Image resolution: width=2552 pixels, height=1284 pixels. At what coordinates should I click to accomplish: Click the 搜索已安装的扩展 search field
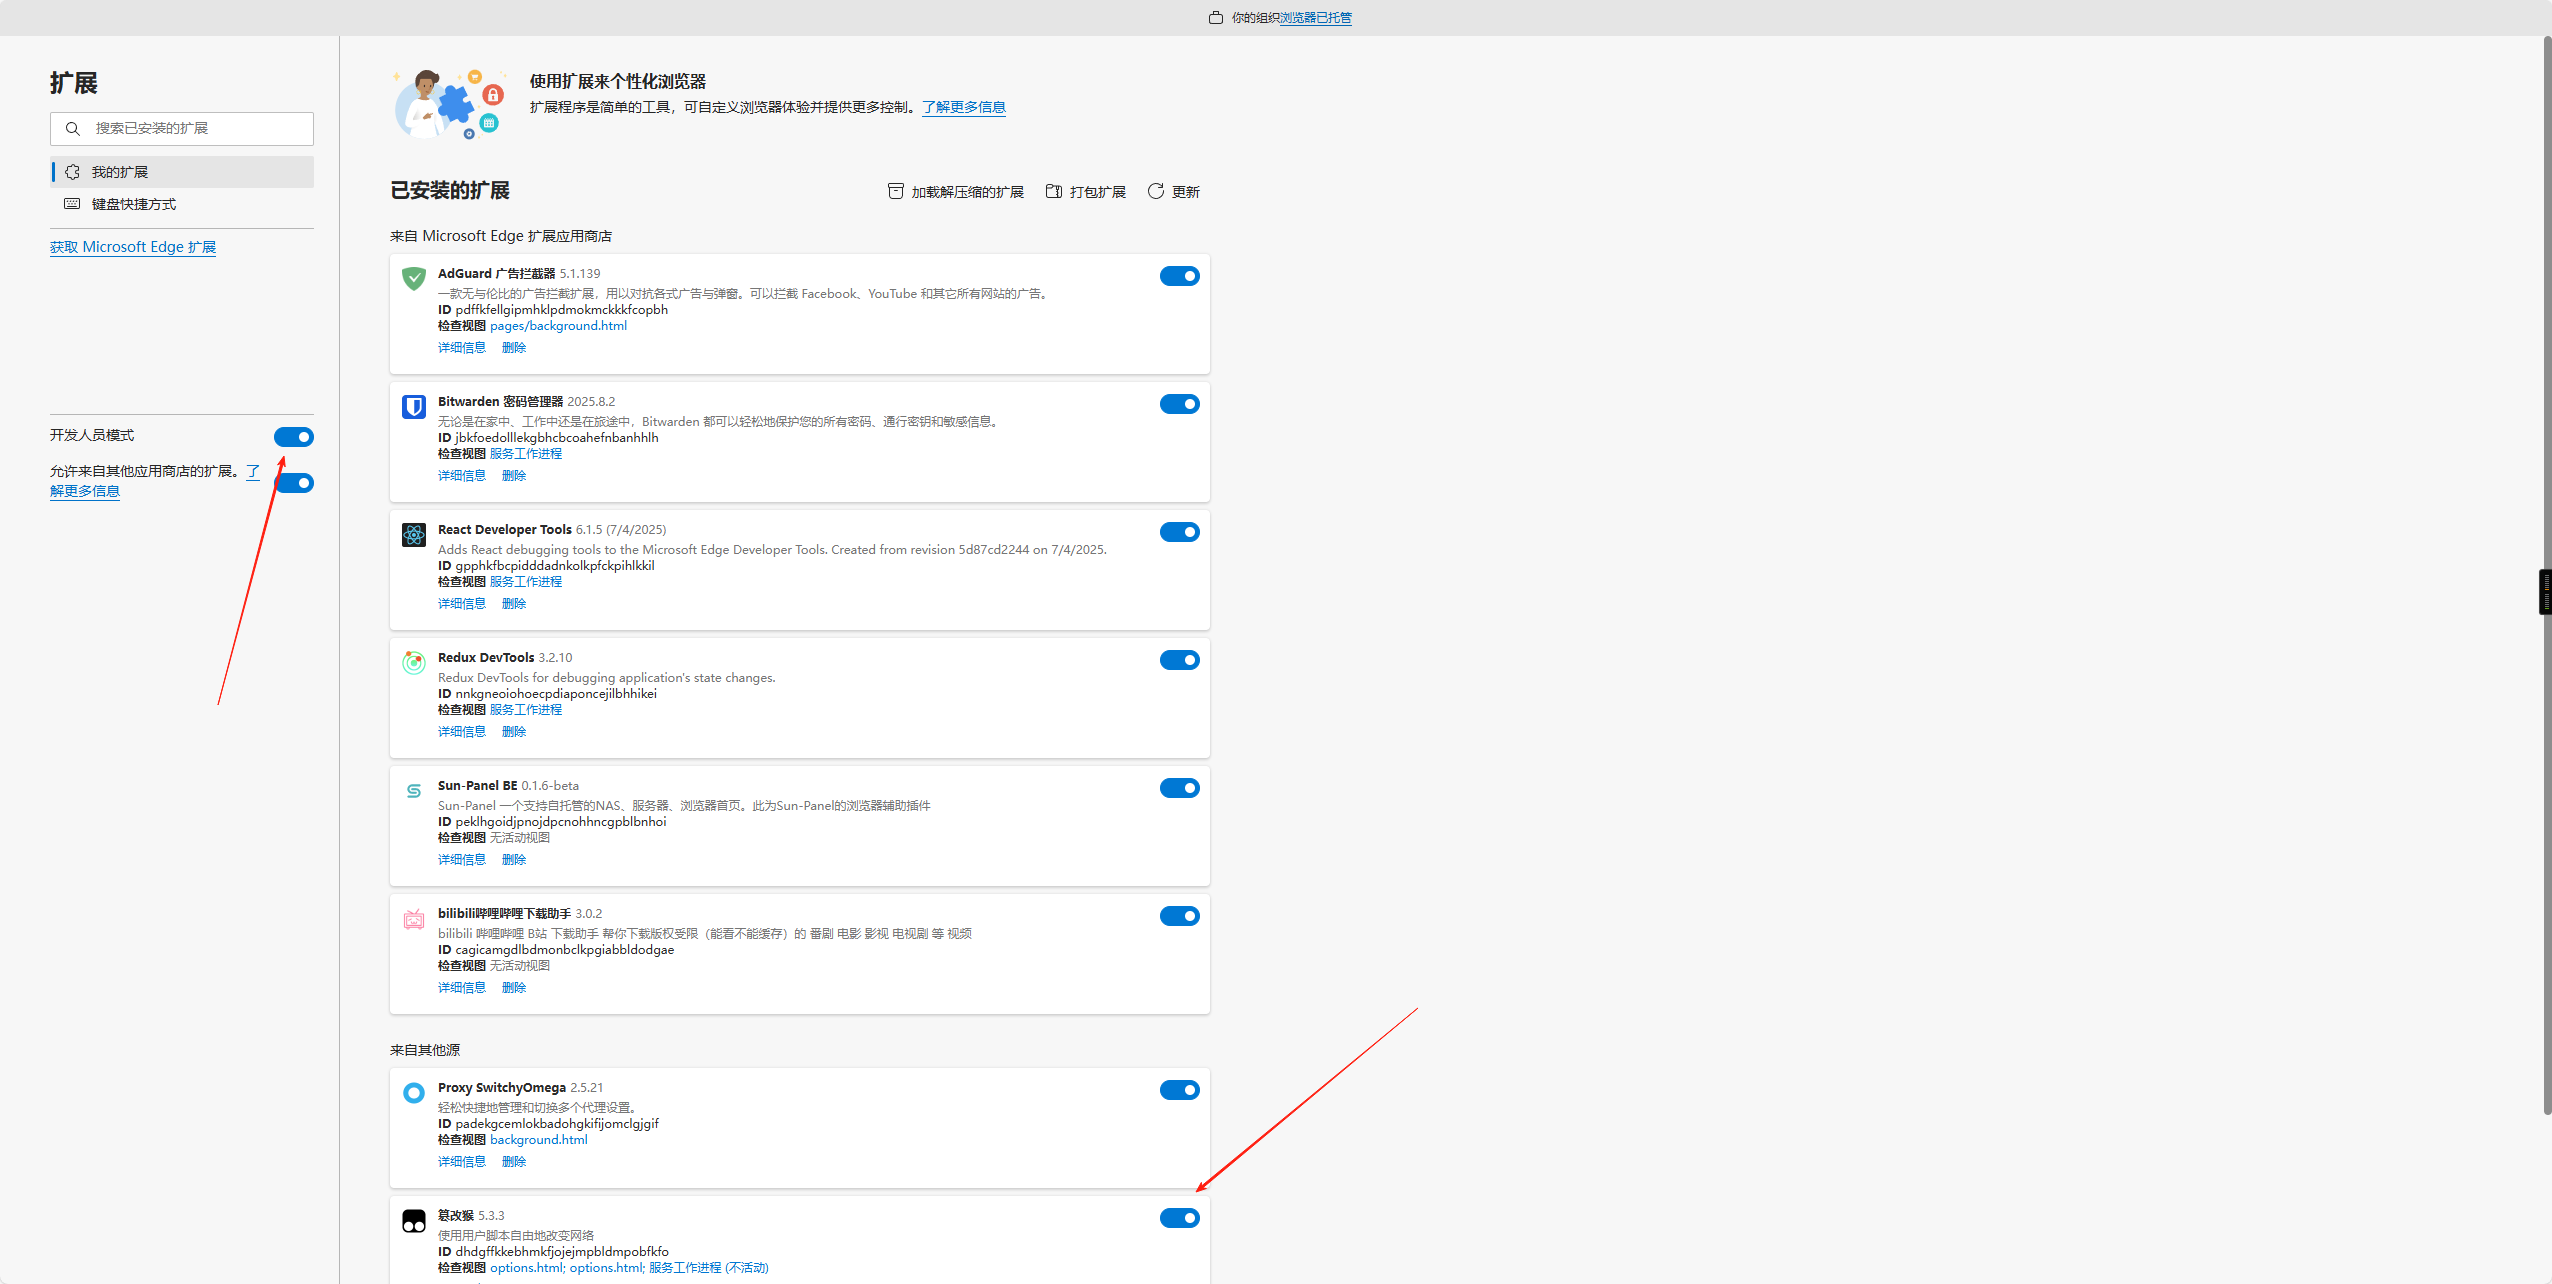182,128
